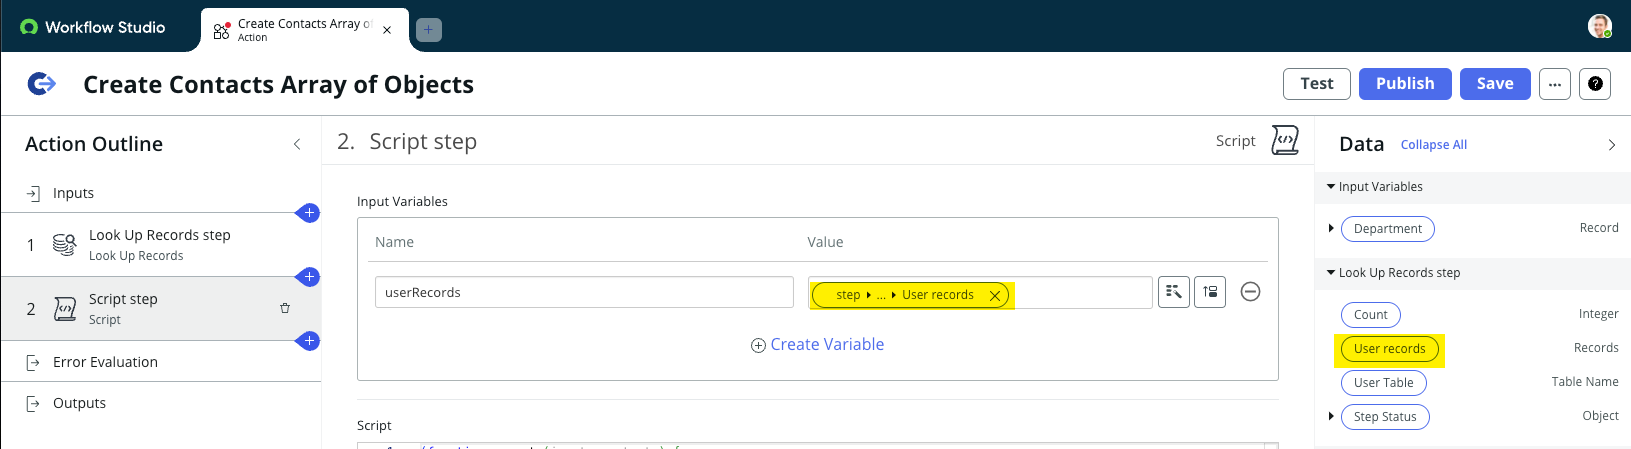Click the Value column header

click(x=825, y=242)
